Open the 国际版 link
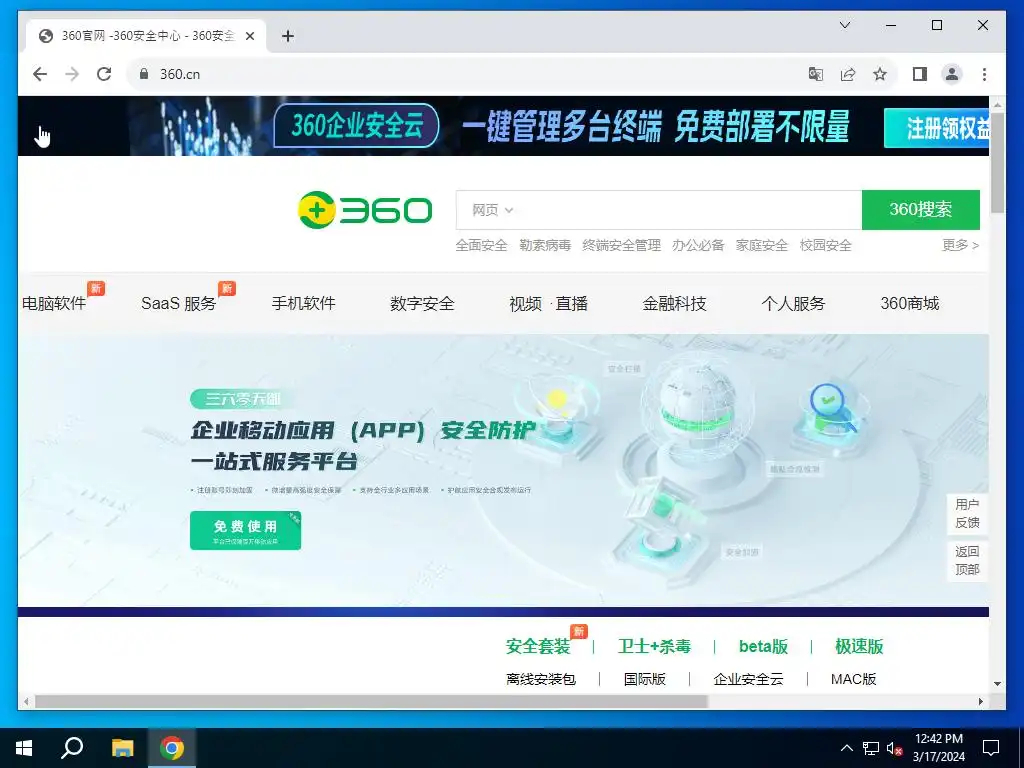Screen dimensions: 1024x768 point(645,679)
